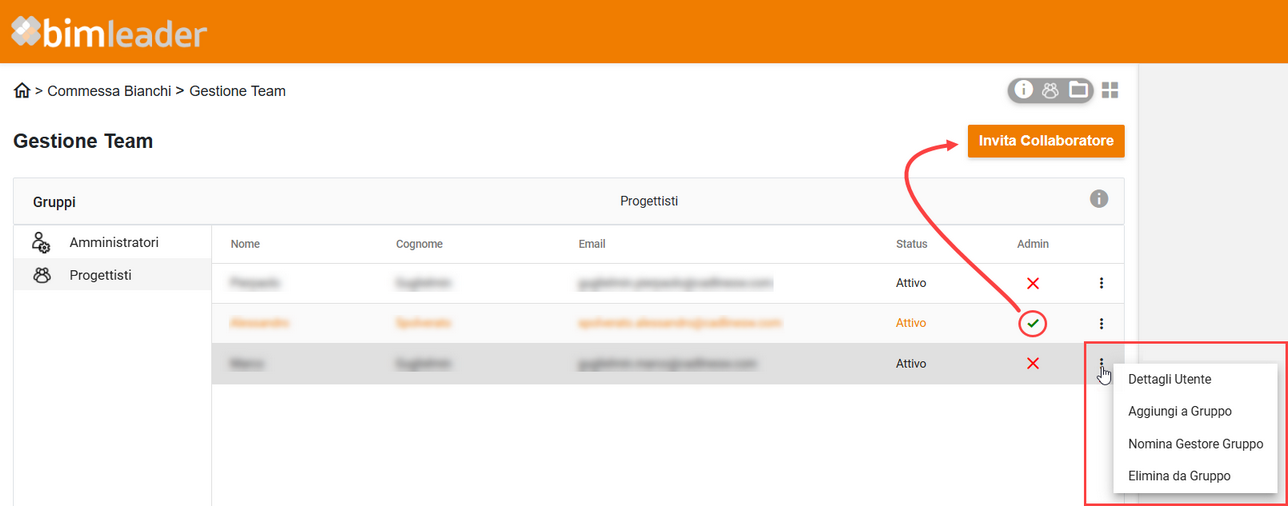Click Attivo status in gray highlighted row
The height and width of the screenshot is (506, 1288).
pos(911,363)
